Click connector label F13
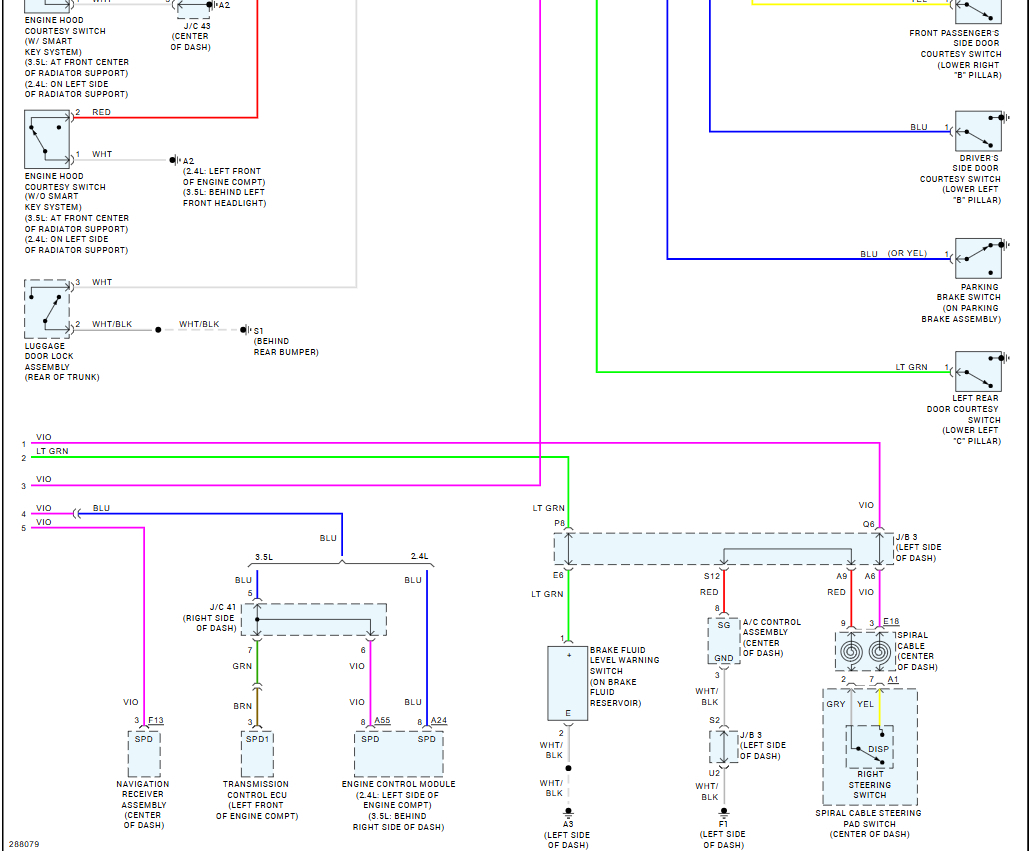 pyautogui.click(x=156, y=720)
